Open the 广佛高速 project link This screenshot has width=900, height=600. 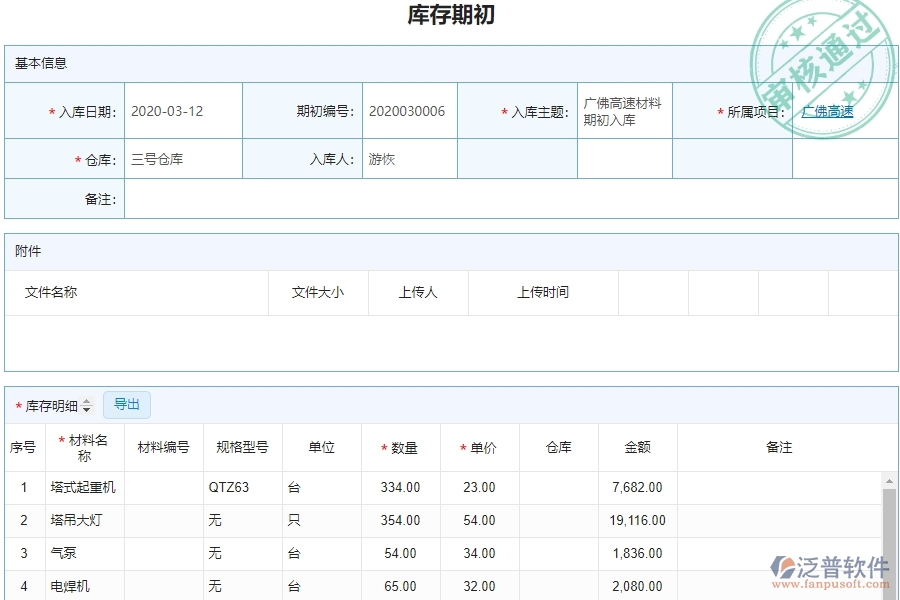[x=827, y=112]
